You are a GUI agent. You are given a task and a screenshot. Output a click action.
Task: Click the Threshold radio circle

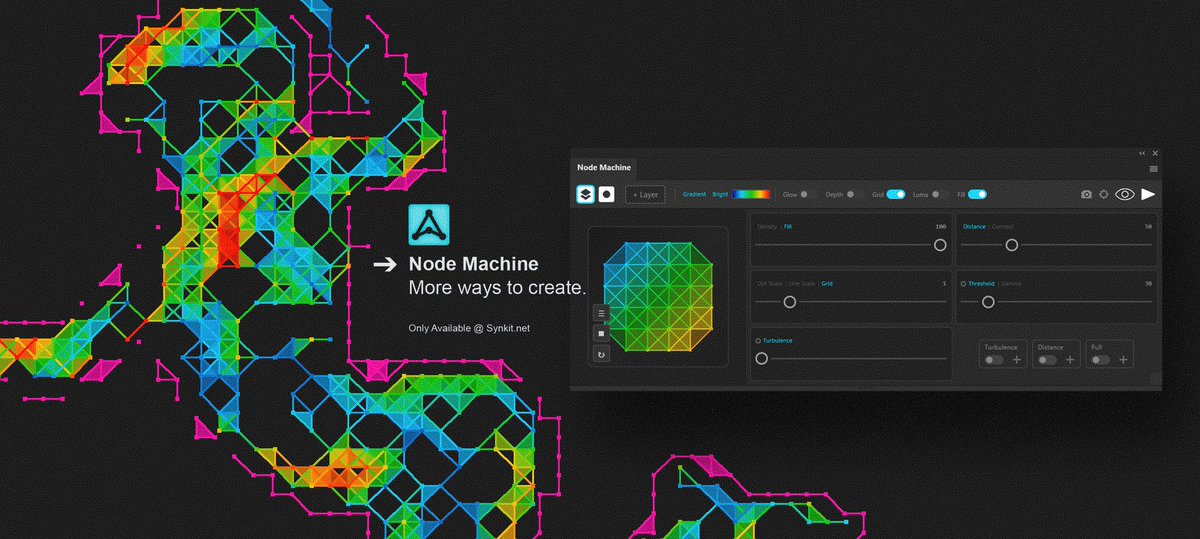(964, 284)
